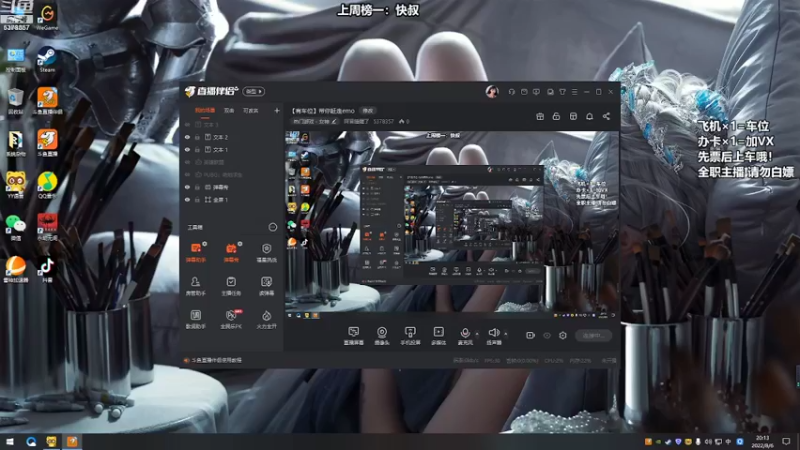Add the camera (摄像头) source
The image size is (800, 450).
382,336
